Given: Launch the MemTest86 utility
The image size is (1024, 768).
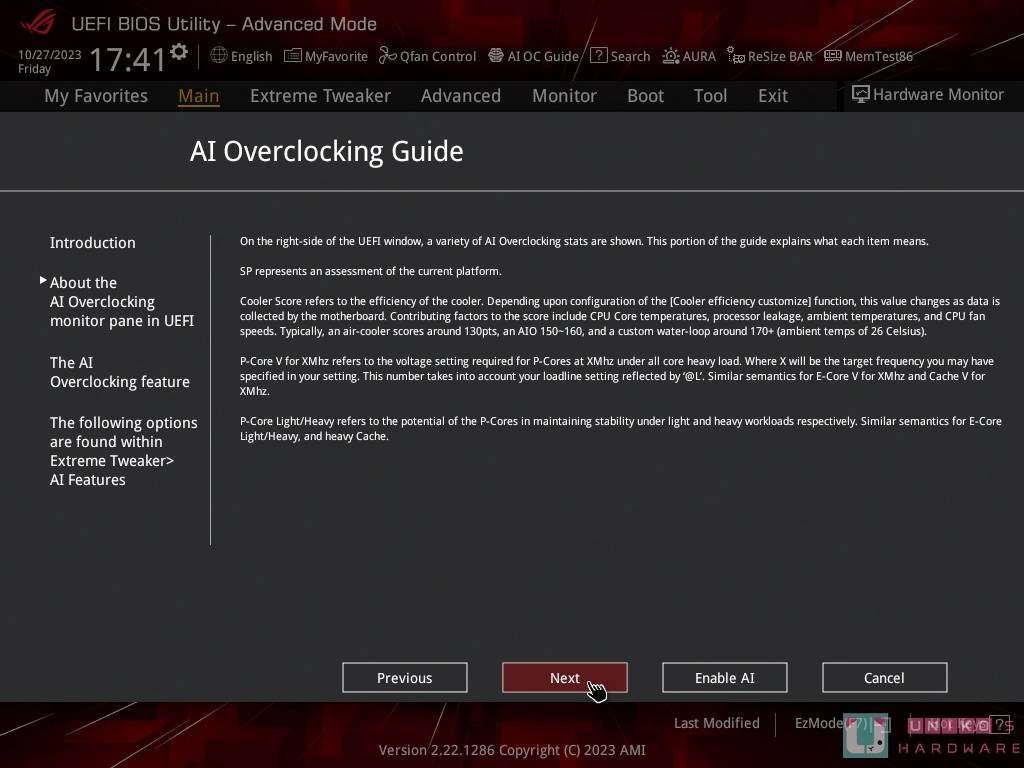Looking at the screenshot, I should coord(832,56).
